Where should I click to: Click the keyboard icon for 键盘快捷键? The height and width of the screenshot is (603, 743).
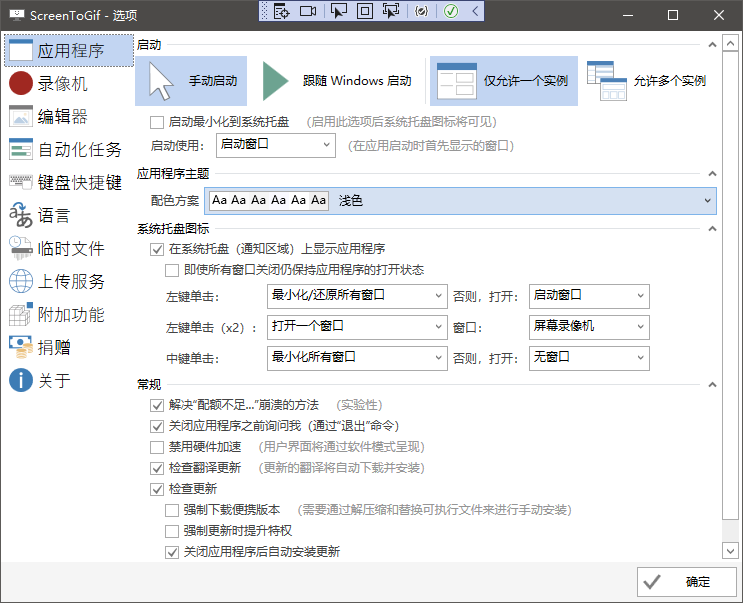[21, 182]
